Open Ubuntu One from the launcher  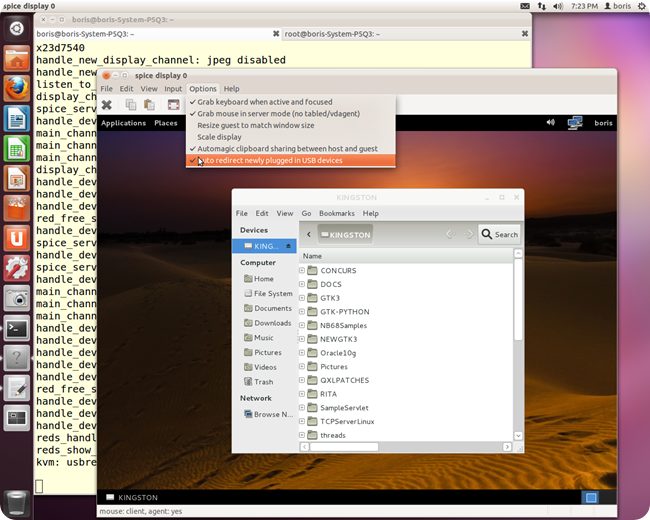(16, 238)
